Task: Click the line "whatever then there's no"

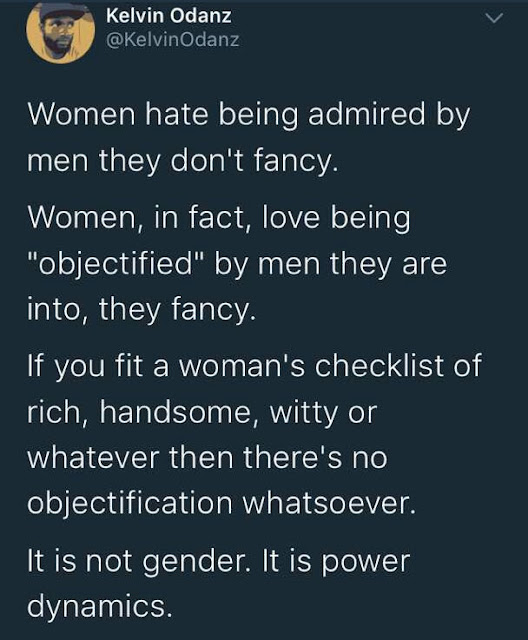Action: coord(207,457)
